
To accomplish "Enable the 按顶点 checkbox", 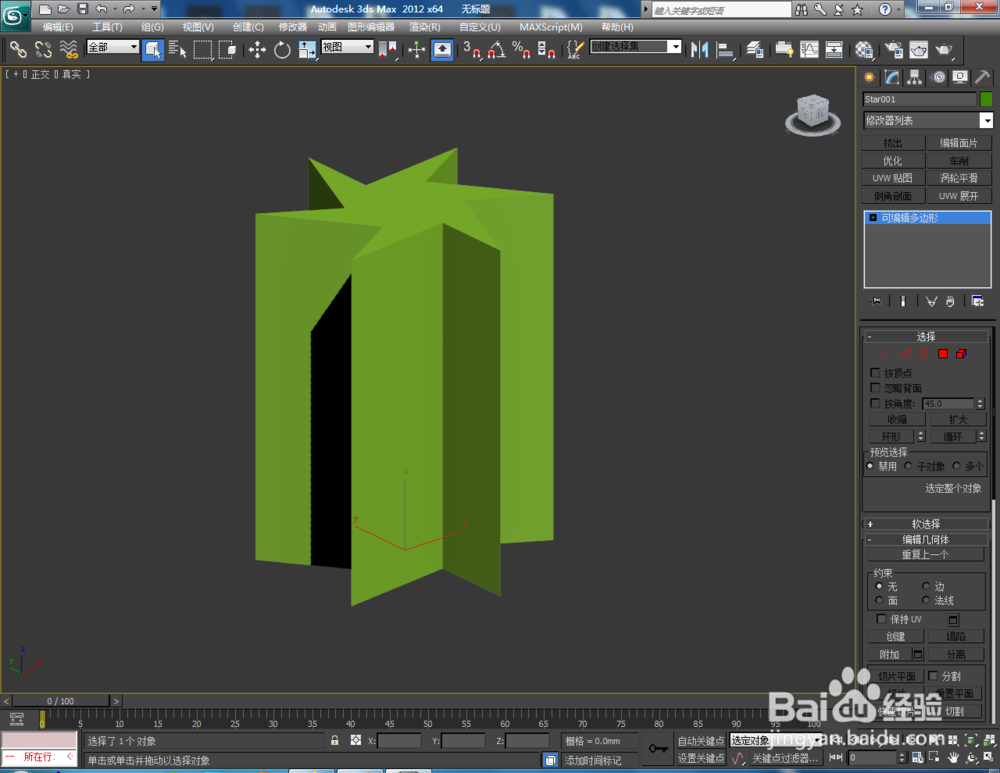I will [x=875, y=372].
